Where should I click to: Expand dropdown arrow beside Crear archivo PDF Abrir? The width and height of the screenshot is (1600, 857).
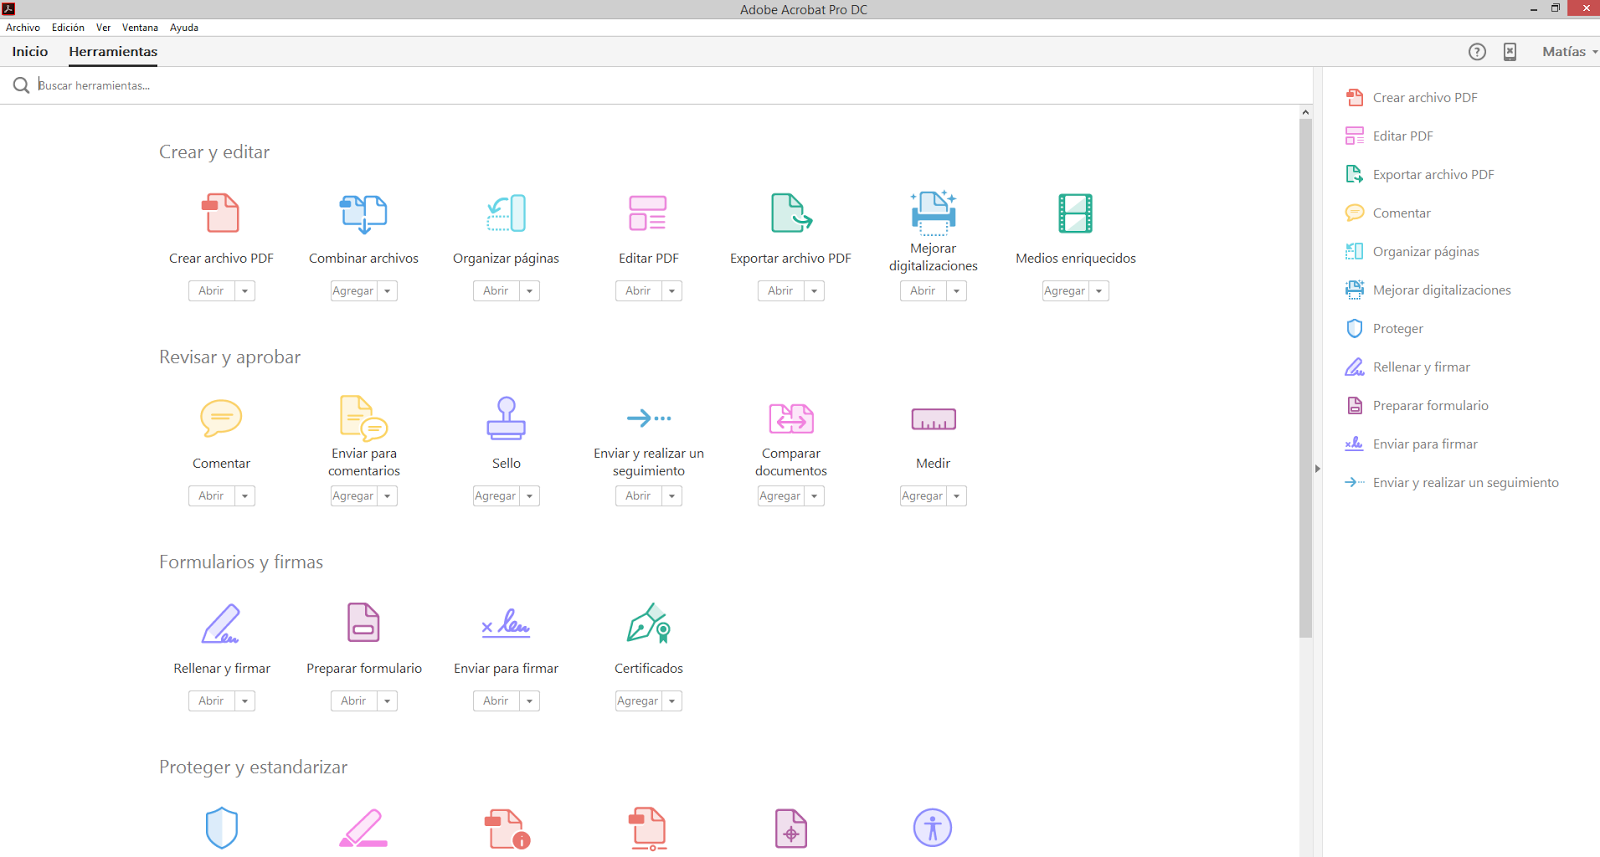coord(245,291)
